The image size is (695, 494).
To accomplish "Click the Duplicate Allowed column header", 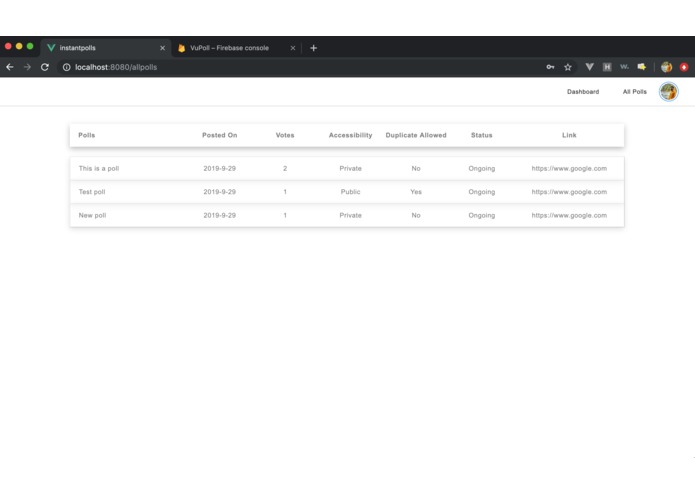I will coord(416,135).
